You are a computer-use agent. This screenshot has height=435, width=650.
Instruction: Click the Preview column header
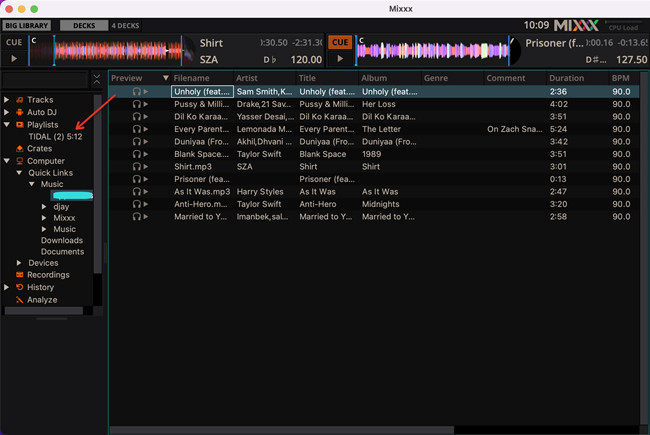(x=140, y=78)
